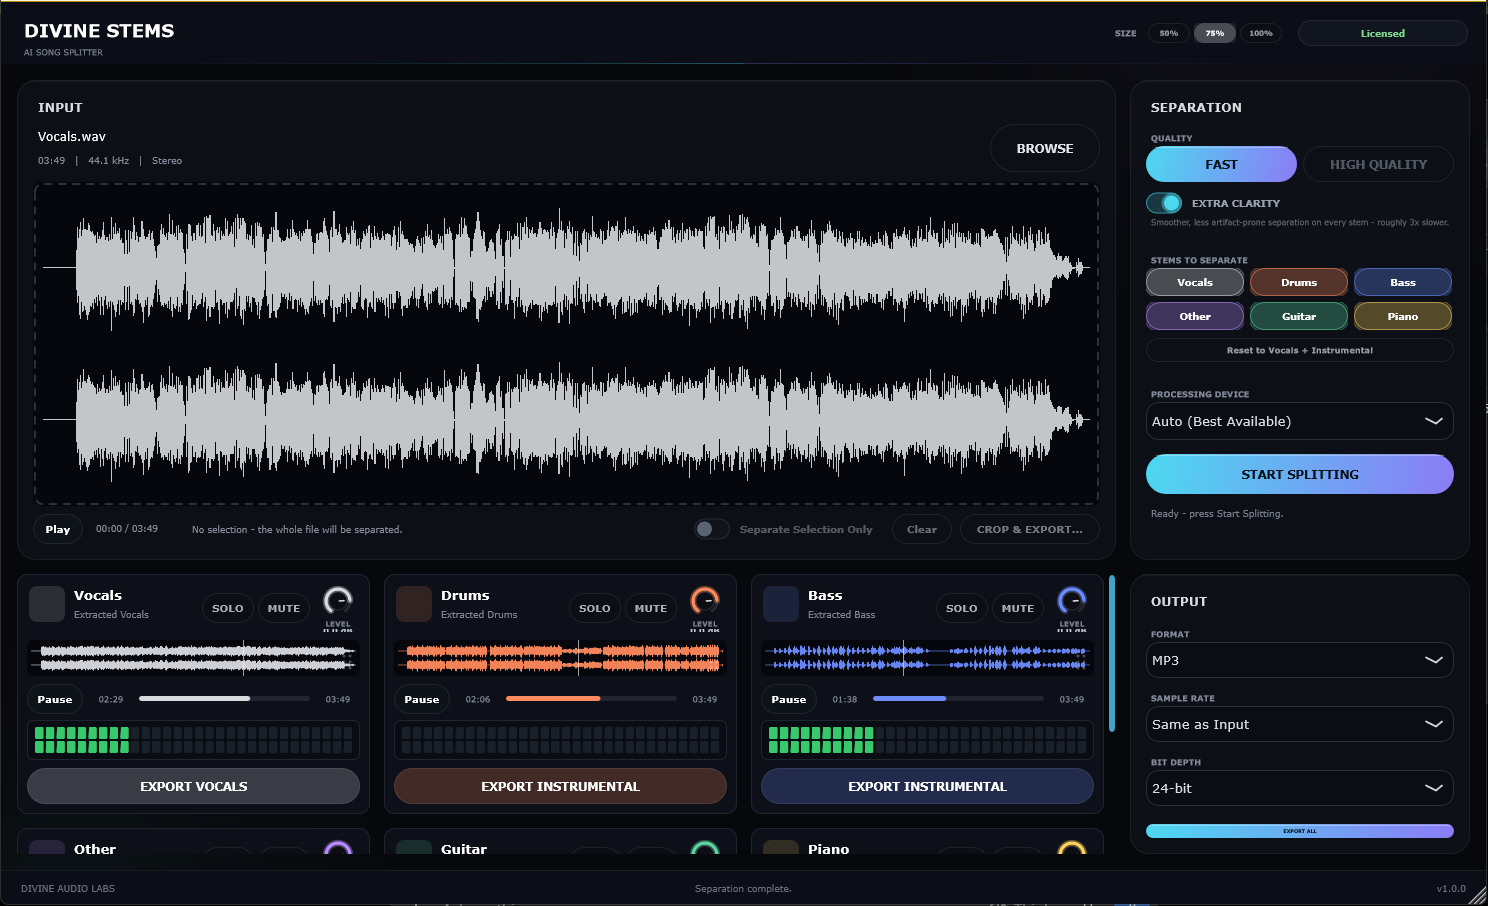Click Reset to Vocals + Instrumental
Image resolution: width=1488 pixels, height=906 pixels.
click(1300, 350)
